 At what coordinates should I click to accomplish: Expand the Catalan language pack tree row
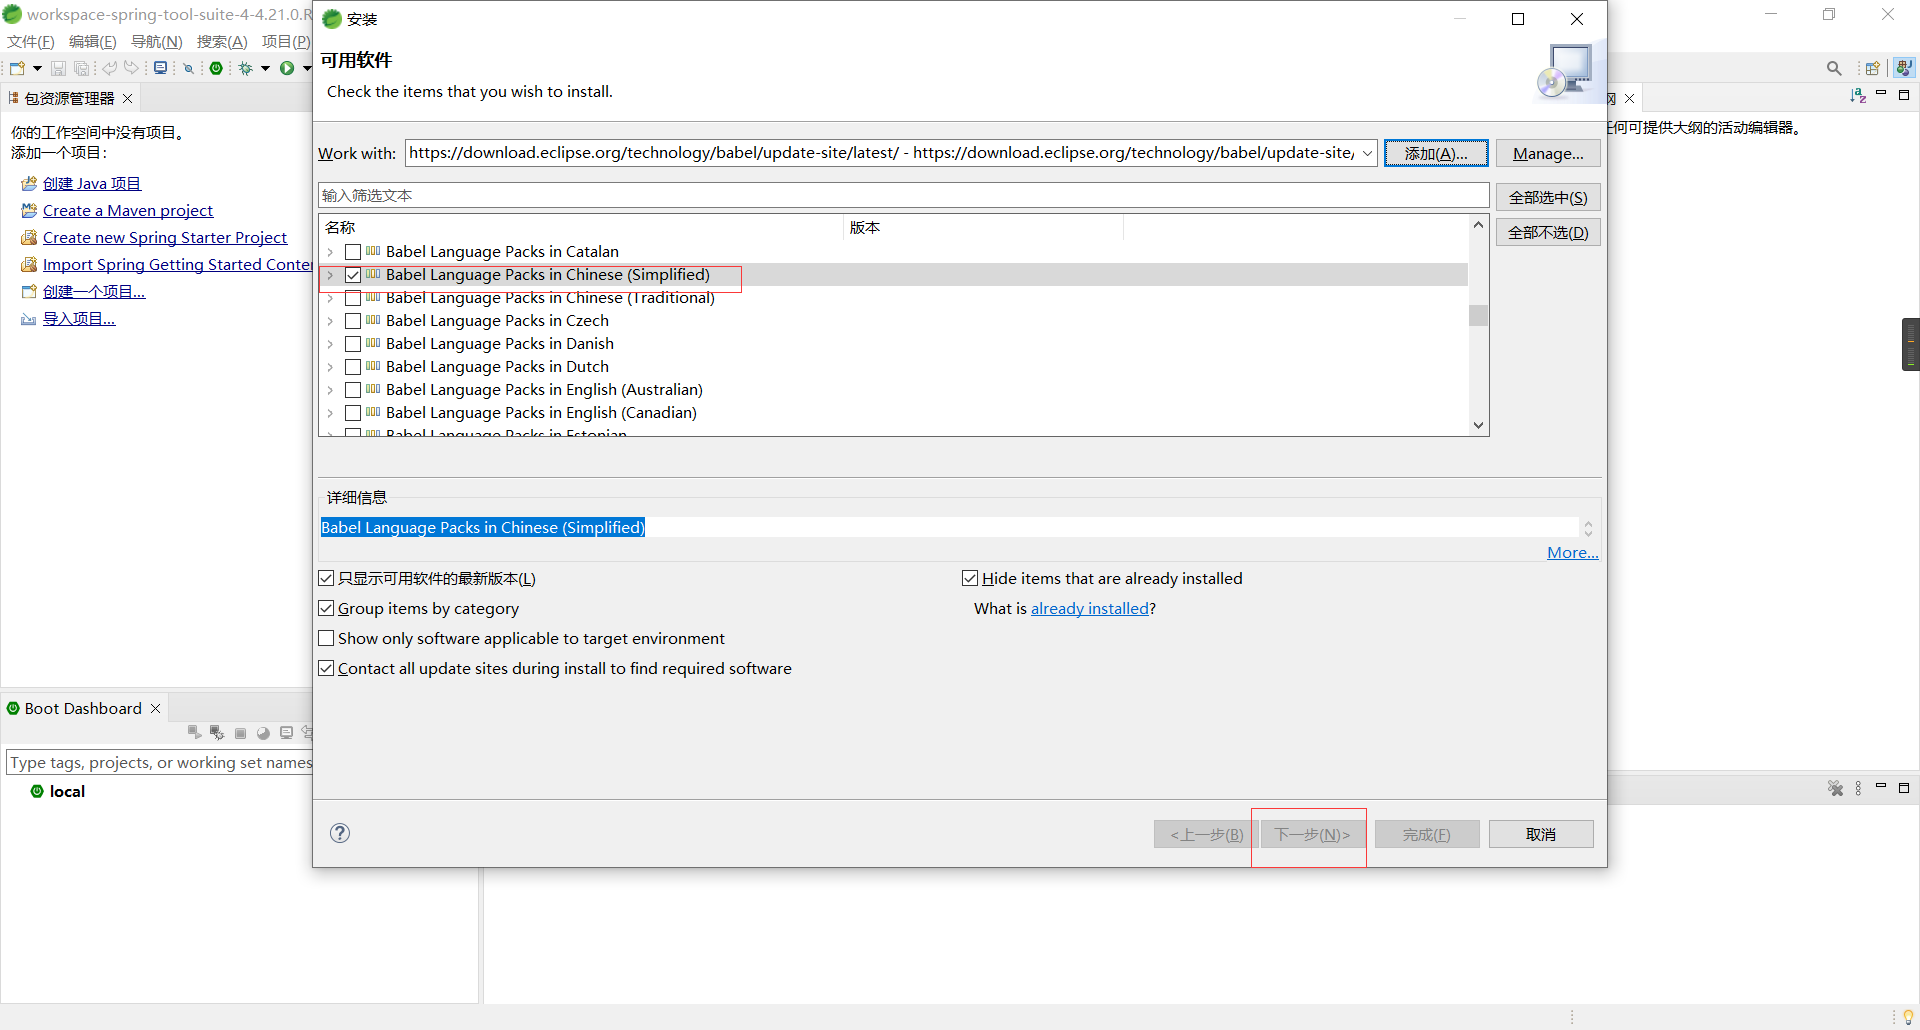(331, 252)
